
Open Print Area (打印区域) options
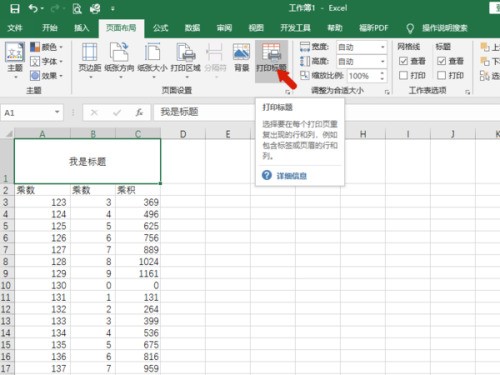[x=185, y=60]
